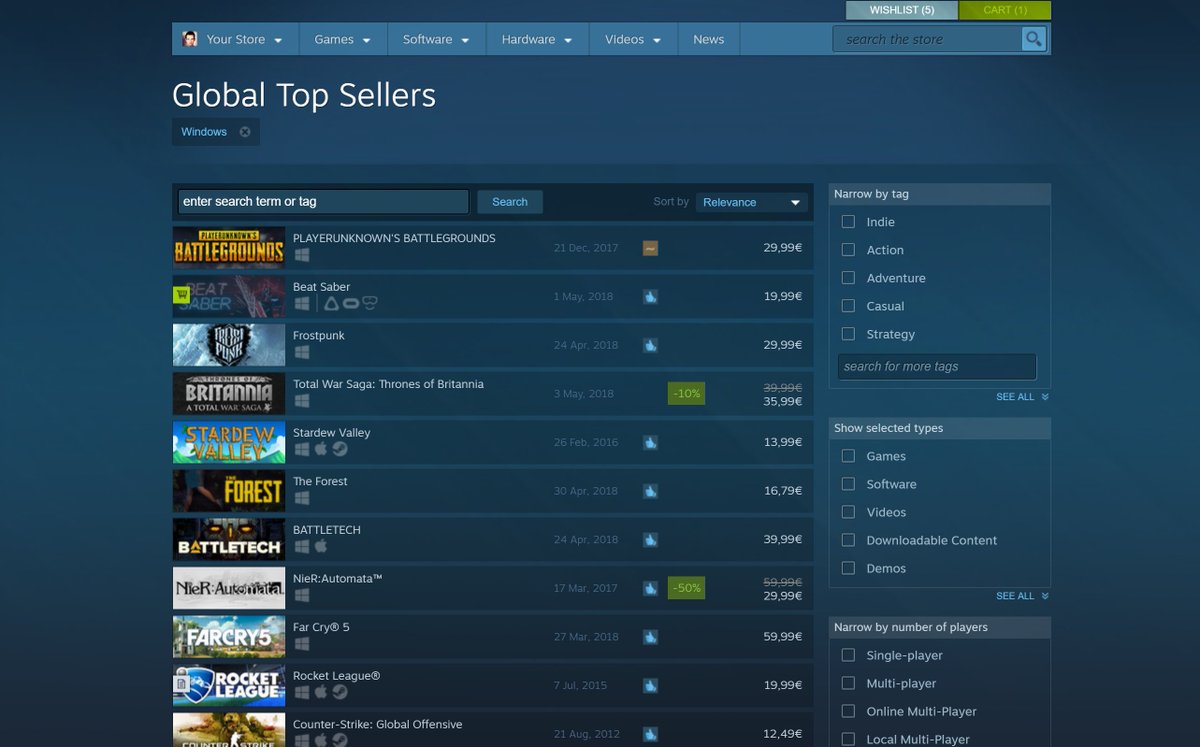
Task: Click the wishlist icon on Rocket League thumbnail
Action: pos(182,684)
